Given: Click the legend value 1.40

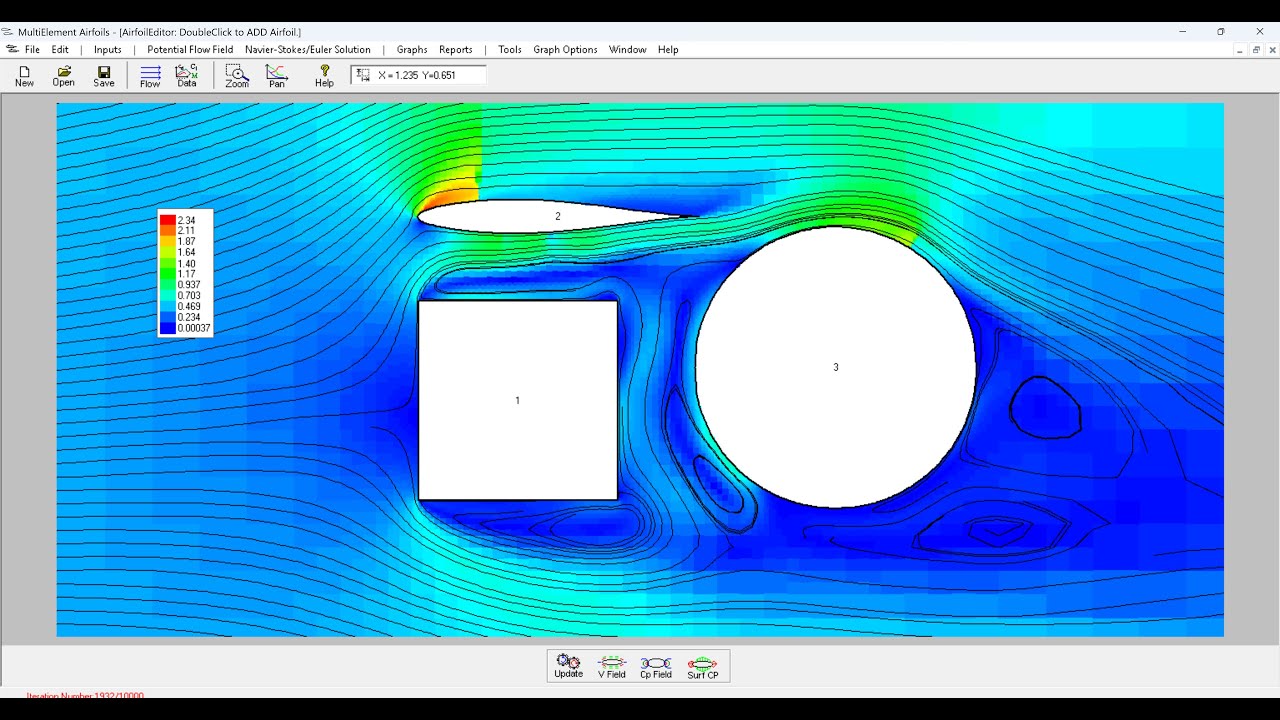Looking at the screenshot, I should click(186, 263).
